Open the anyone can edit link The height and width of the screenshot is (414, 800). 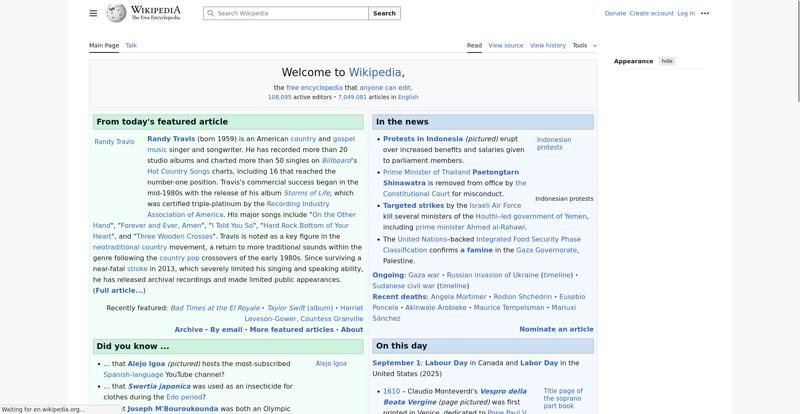(385, 88)
